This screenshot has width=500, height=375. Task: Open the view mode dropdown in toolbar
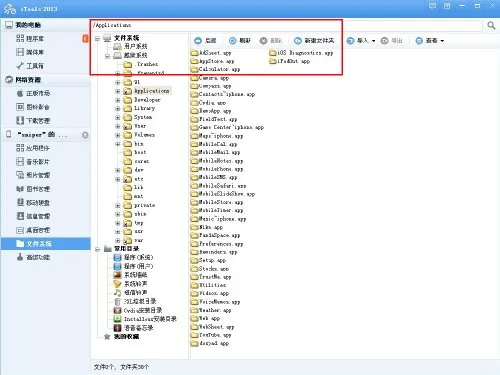click(442, 41)
